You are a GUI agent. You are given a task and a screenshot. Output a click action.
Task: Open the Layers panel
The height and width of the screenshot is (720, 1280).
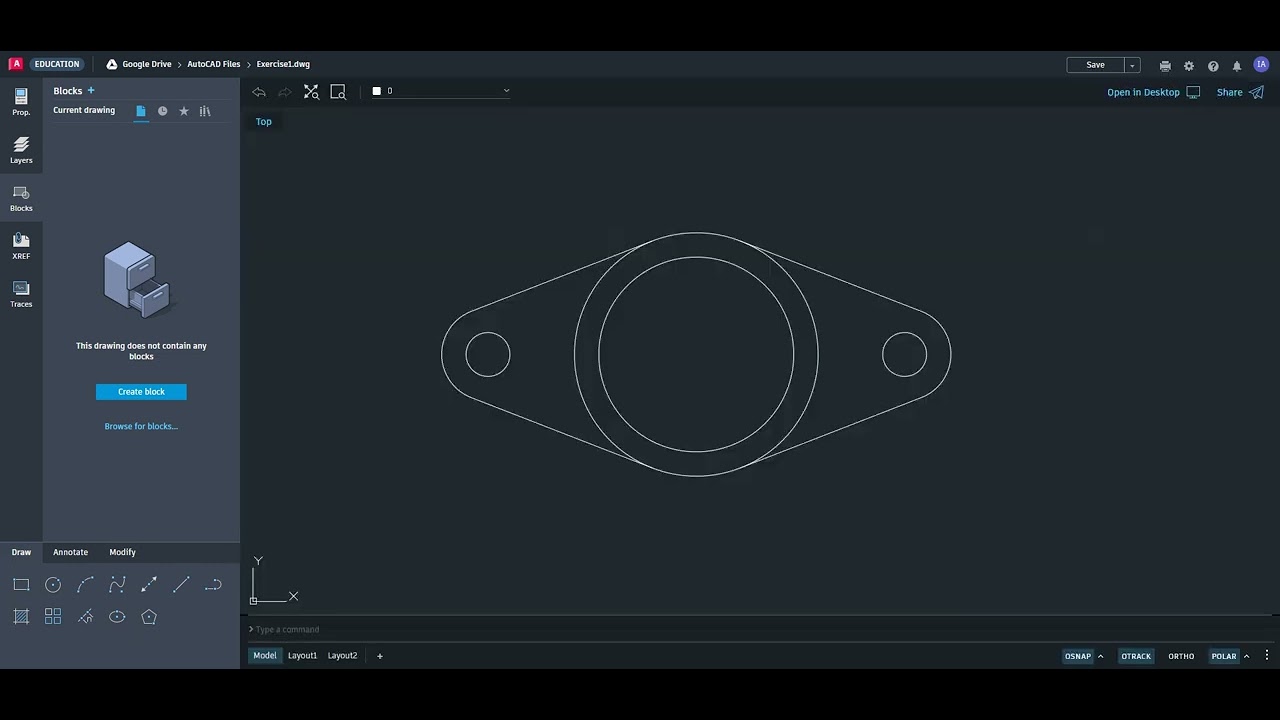point(21,150)
